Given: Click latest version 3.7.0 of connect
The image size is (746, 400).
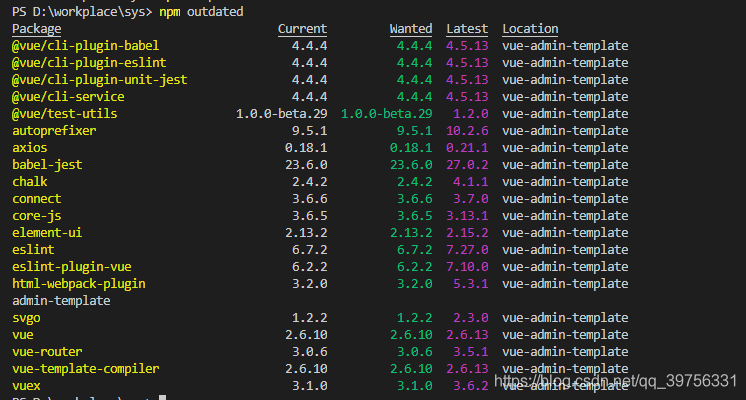Looking at the screenshot, I should coord(471,198).
